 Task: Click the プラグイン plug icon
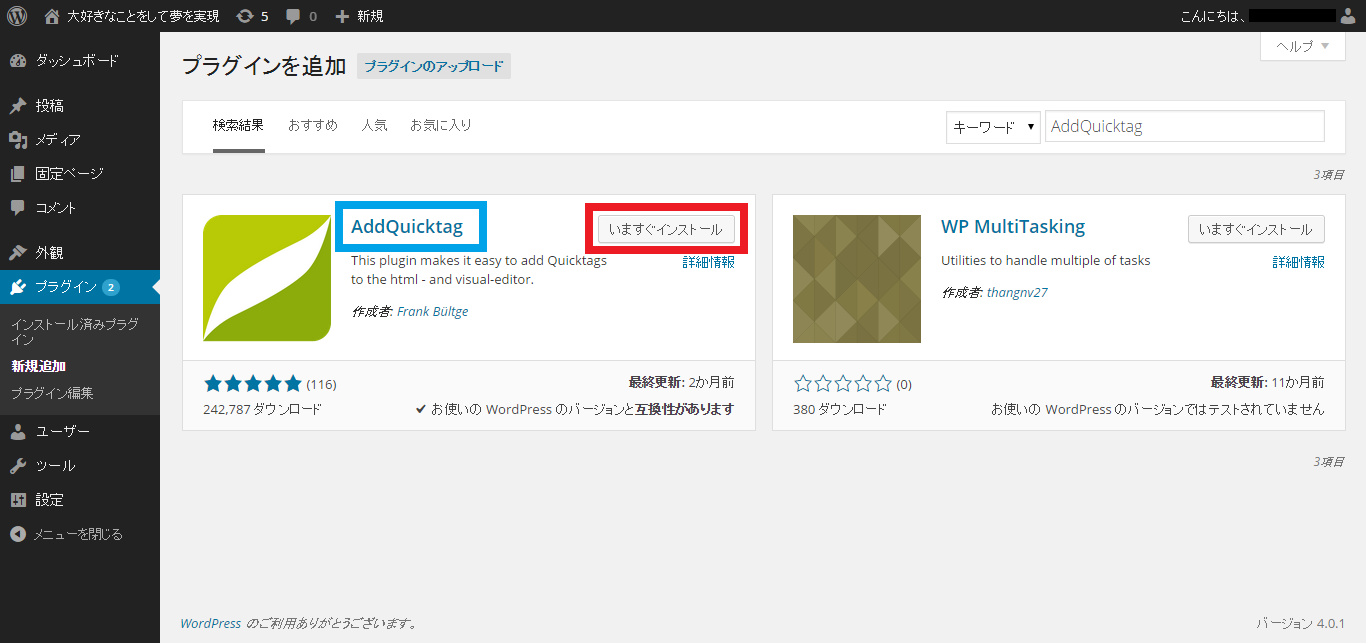click(18, 287)
